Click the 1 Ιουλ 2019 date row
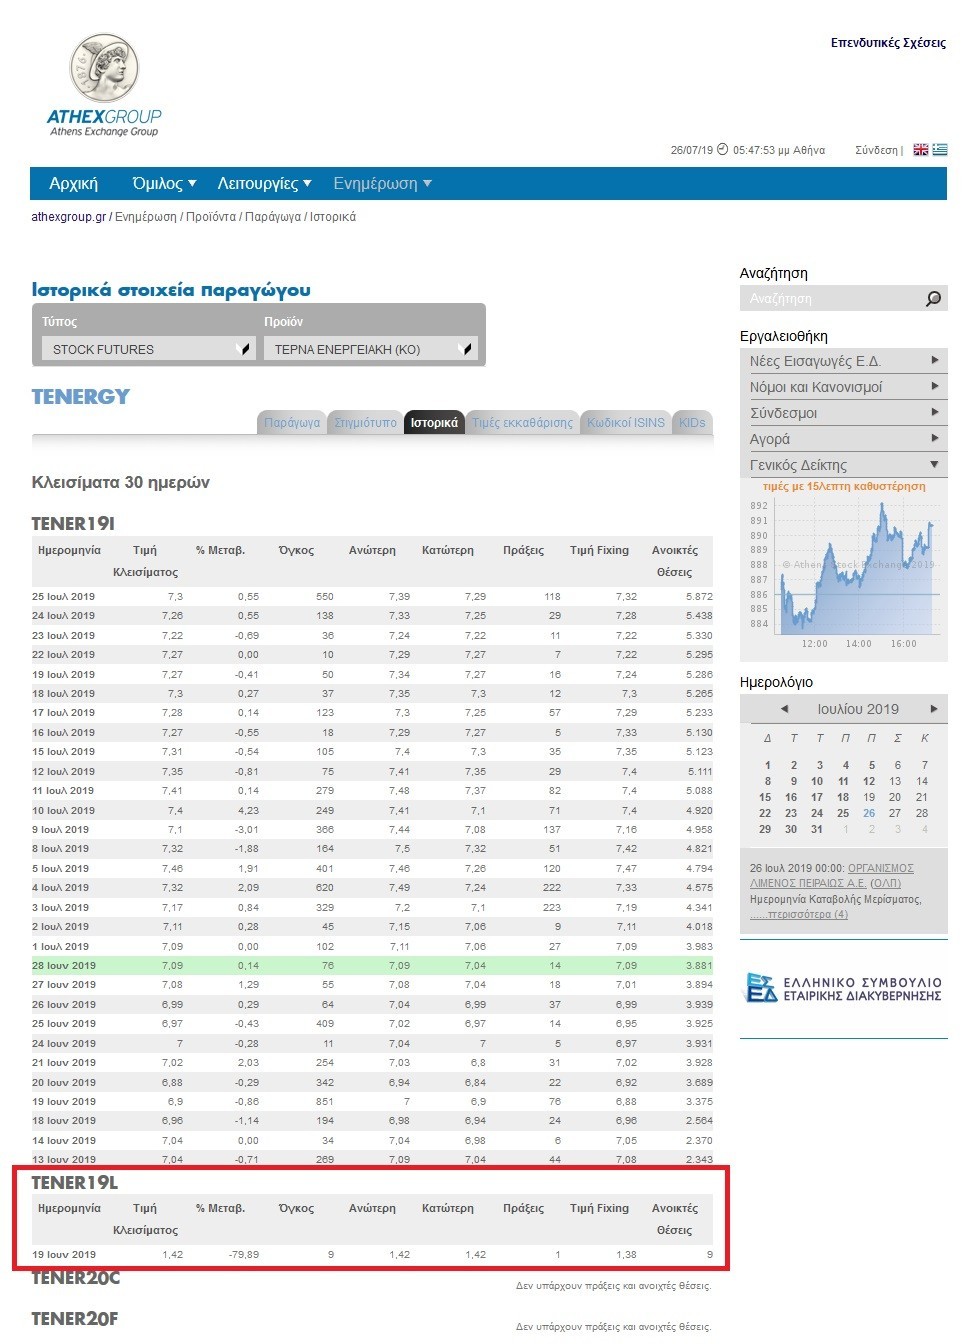This screenshot has height=1344, width=972. [372, 946]
